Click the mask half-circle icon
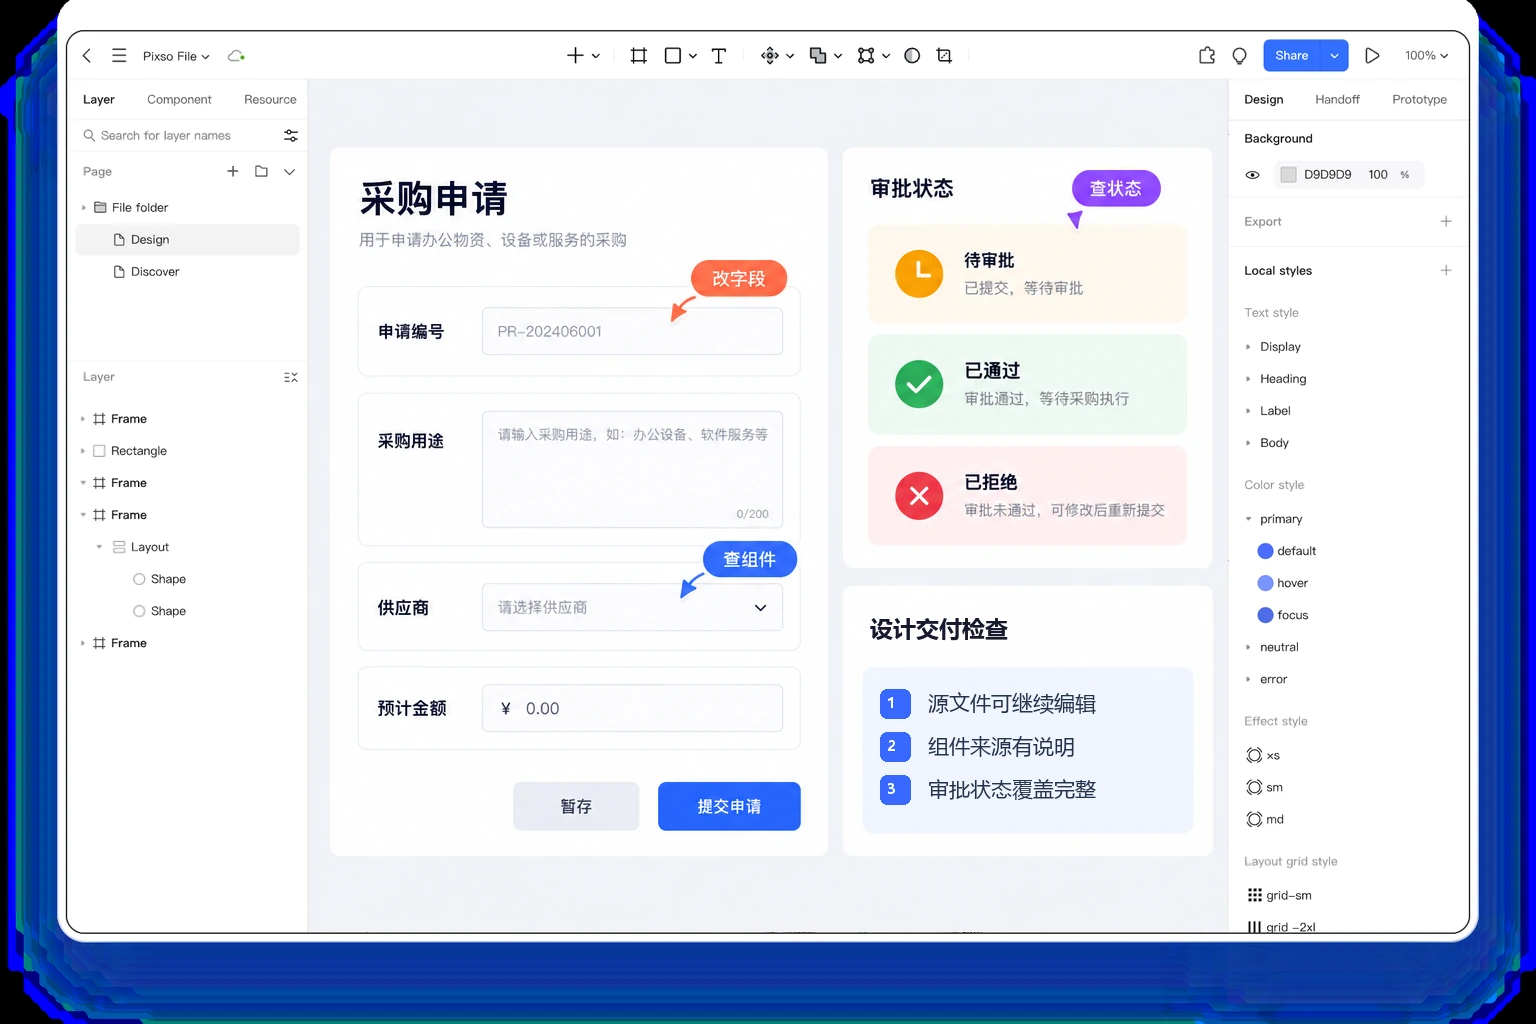 [x=912, y=56]
